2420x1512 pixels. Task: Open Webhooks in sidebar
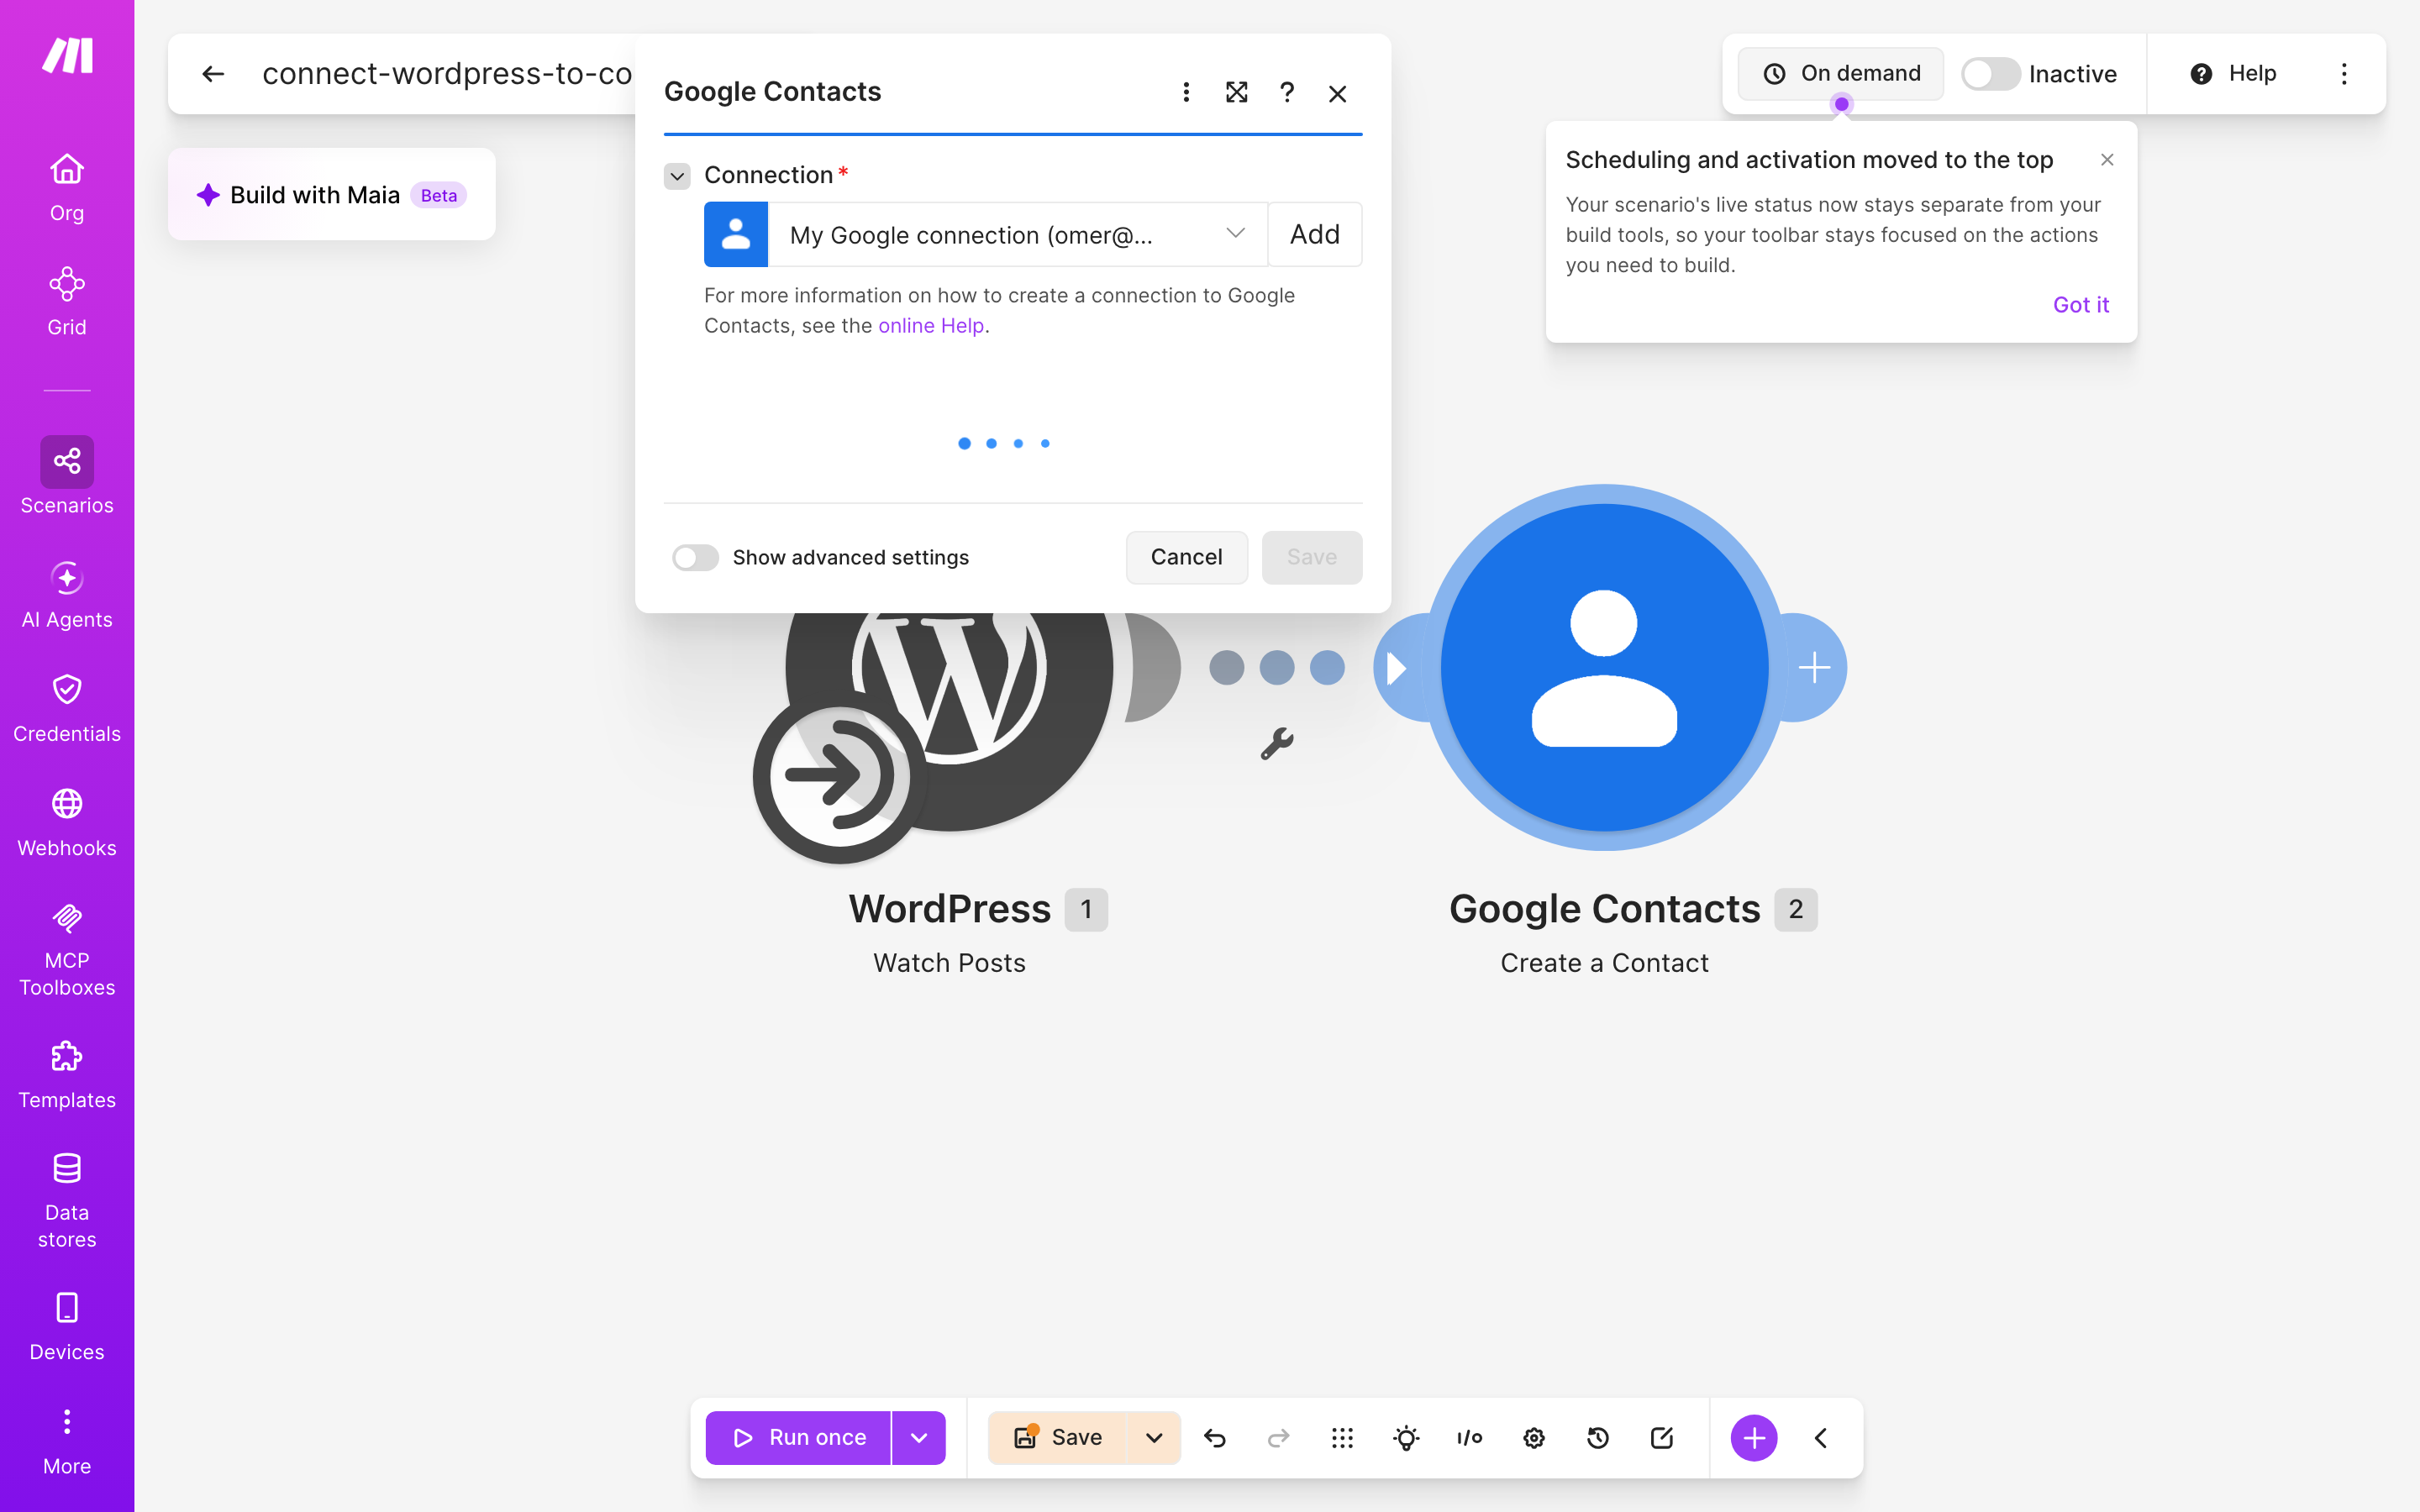pyautogui.click(x=67, y=822)
